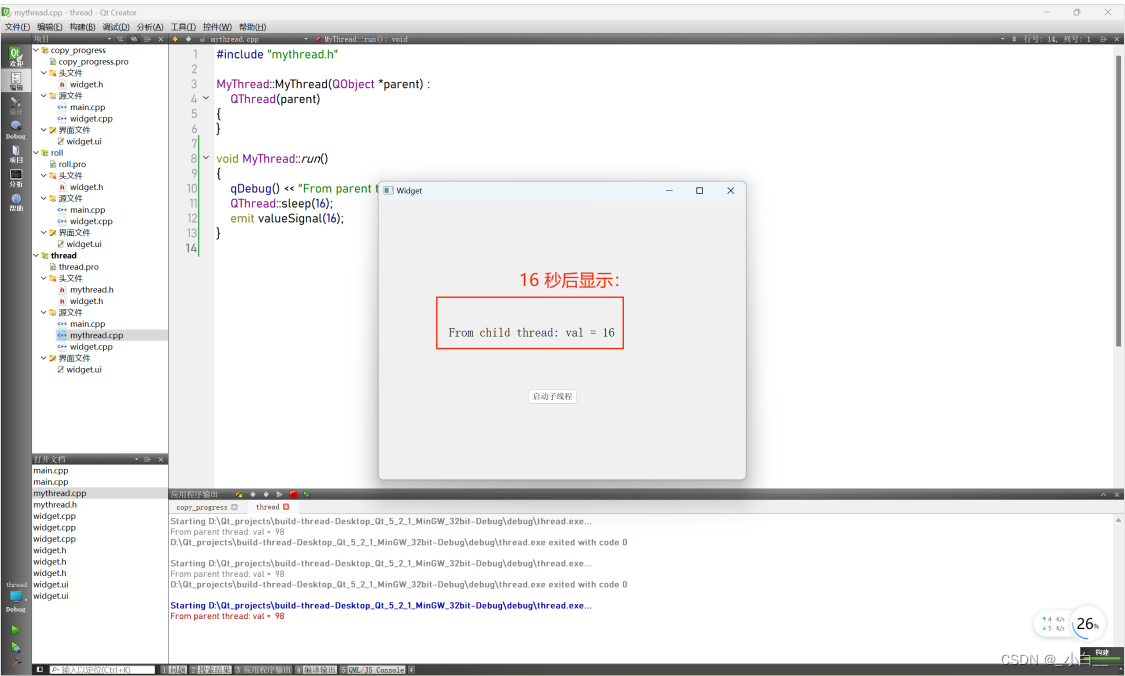This screenshot has width=1125, height=676.
Task: Open the Search Results pane
Action: 210,670
